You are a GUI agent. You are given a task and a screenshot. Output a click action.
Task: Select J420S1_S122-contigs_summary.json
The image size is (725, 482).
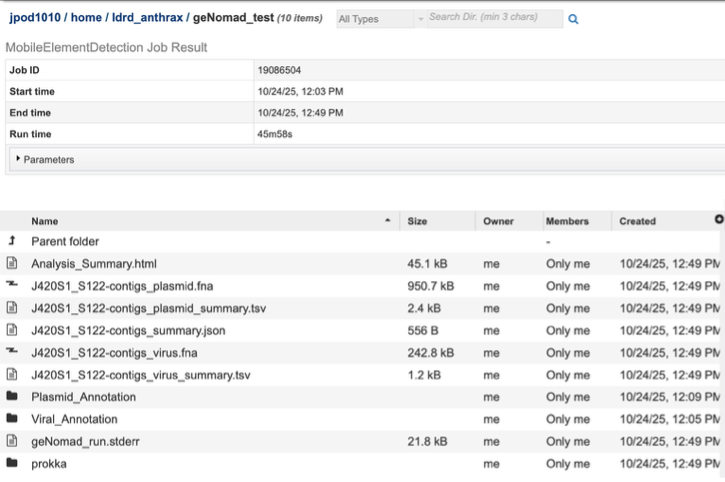tap(128, 330)
